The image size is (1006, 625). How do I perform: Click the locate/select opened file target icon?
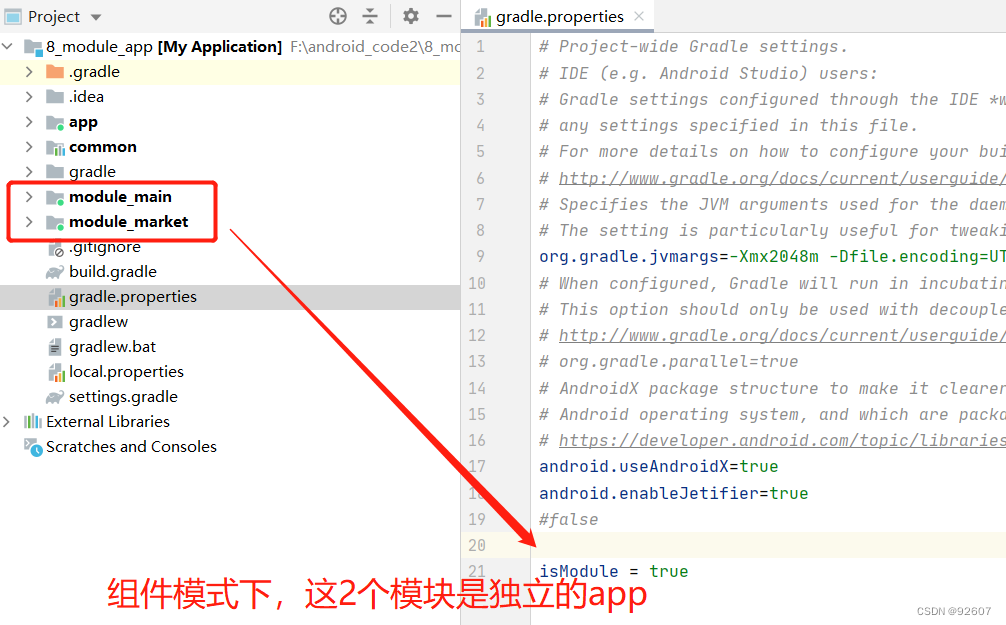click(338, 16)
